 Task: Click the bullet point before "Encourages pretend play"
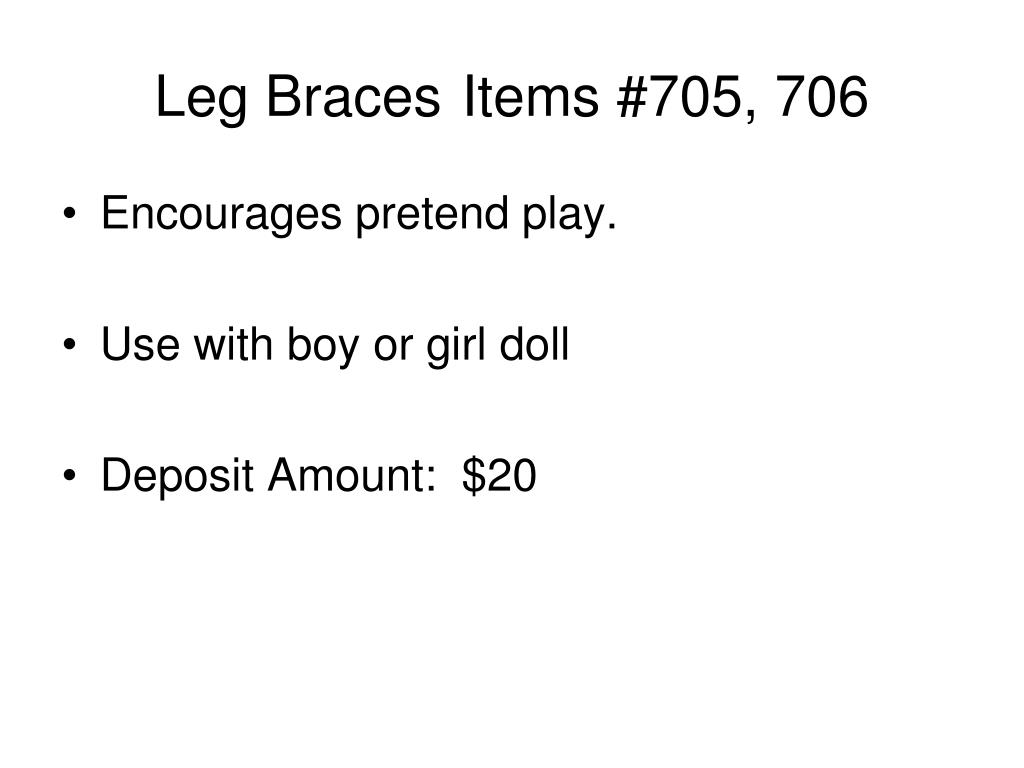(x=70, y=214)
